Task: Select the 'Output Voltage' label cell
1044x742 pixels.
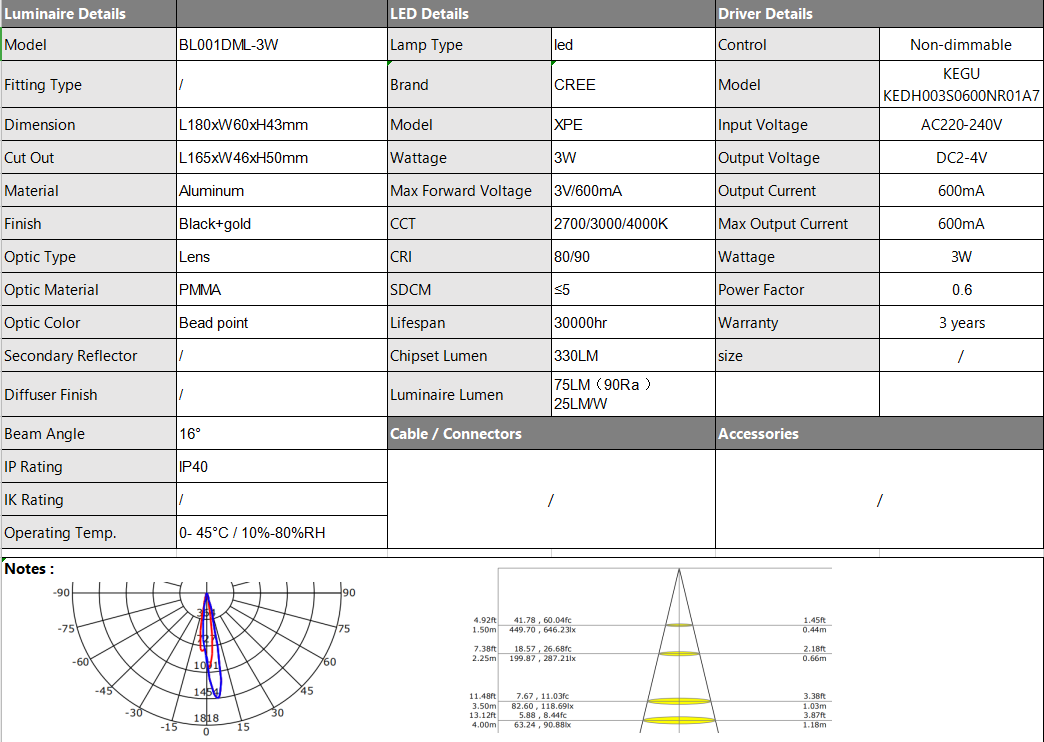Action: (x=798, y=158)
